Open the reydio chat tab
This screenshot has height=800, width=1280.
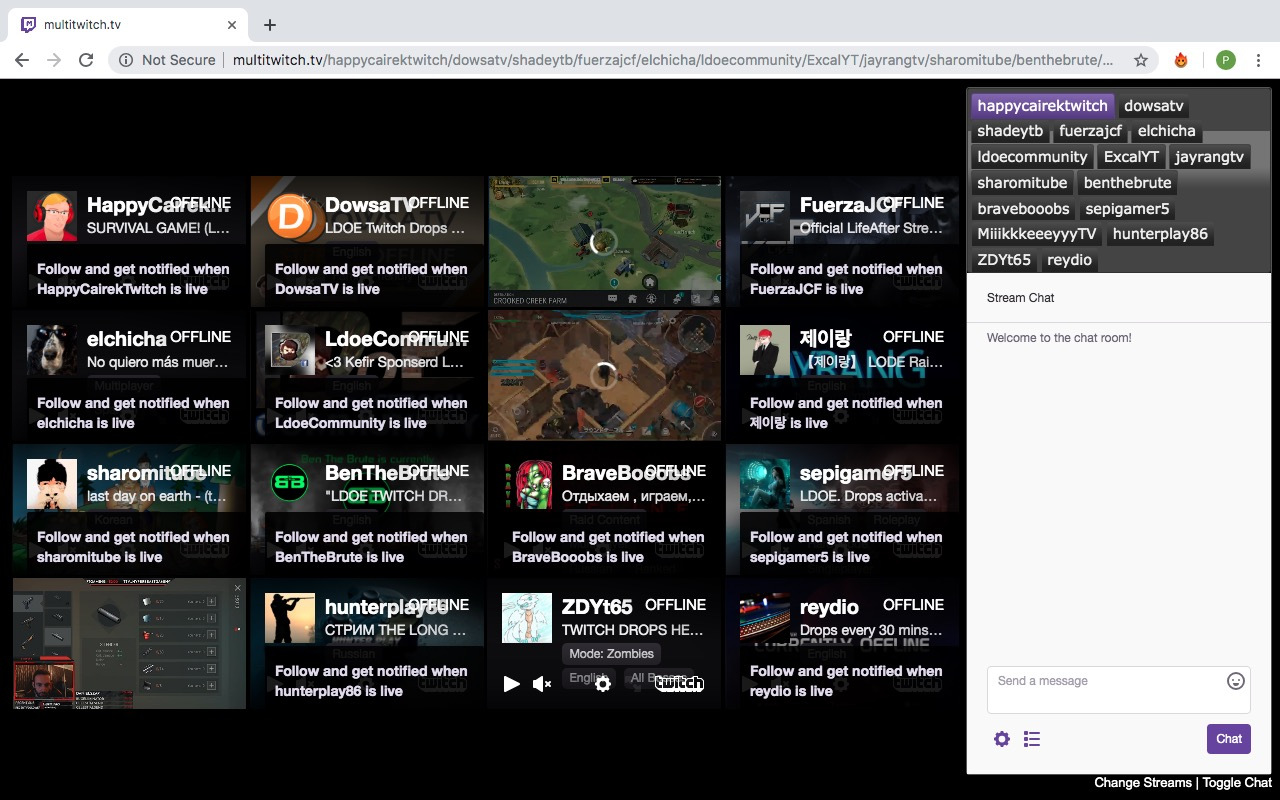pos(1070,260)
